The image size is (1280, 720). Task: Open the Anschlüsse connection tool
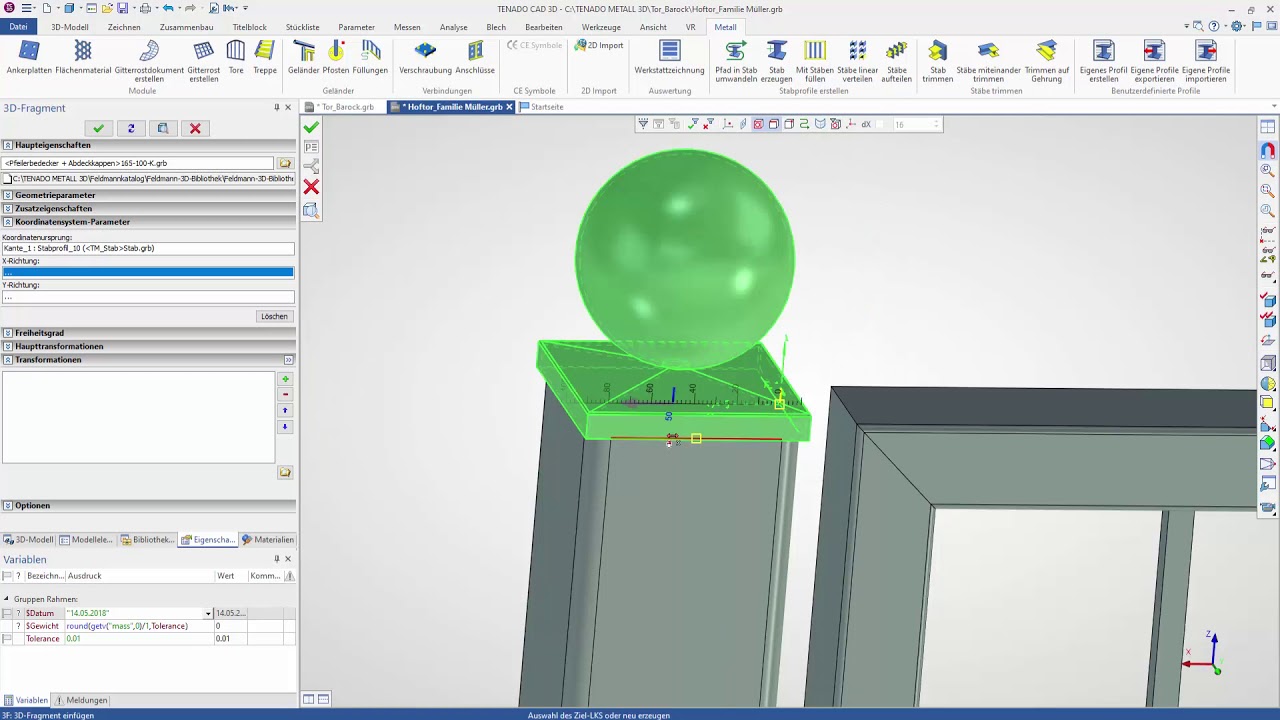(x=475, y=58)
